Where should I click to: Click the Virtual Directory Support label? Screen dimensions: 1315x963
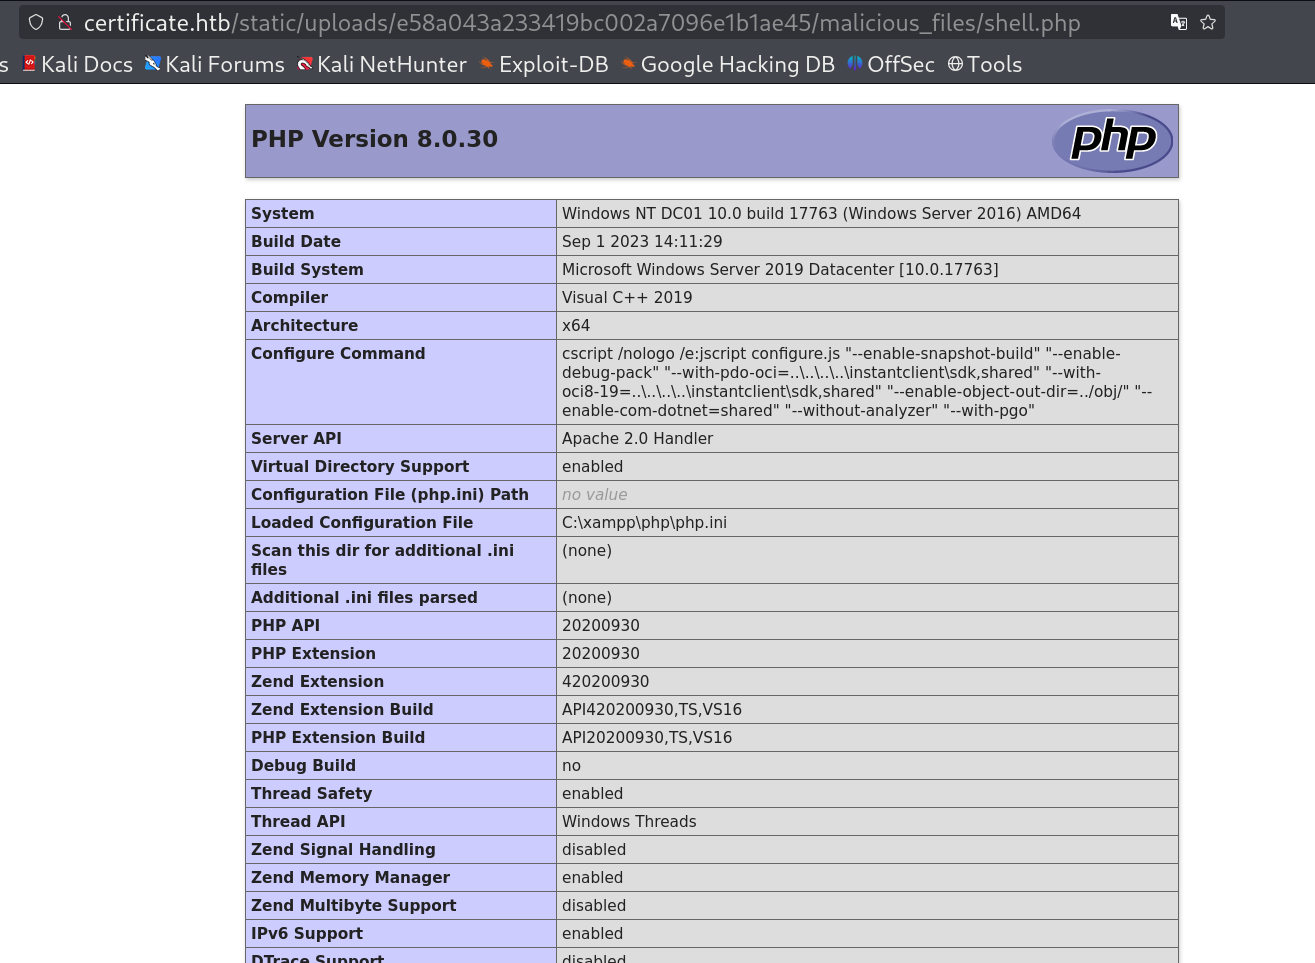360,466
